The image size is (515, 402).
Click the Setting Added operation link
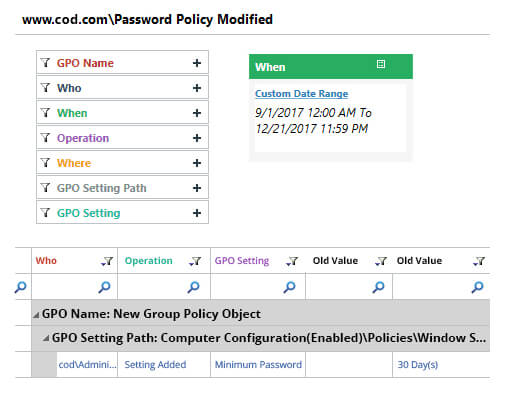[x=155, y=365]
